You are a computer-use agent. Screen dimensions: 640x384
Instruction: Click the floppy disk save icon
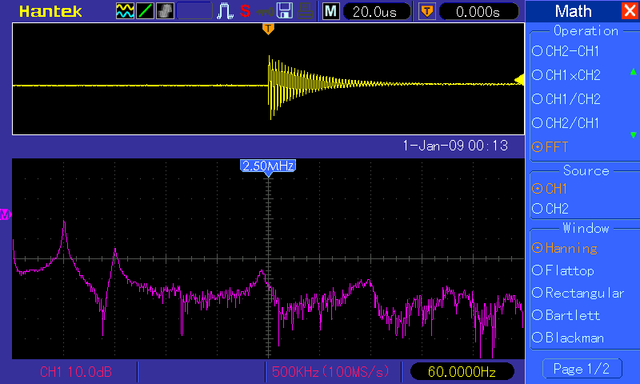click(284, 11)
